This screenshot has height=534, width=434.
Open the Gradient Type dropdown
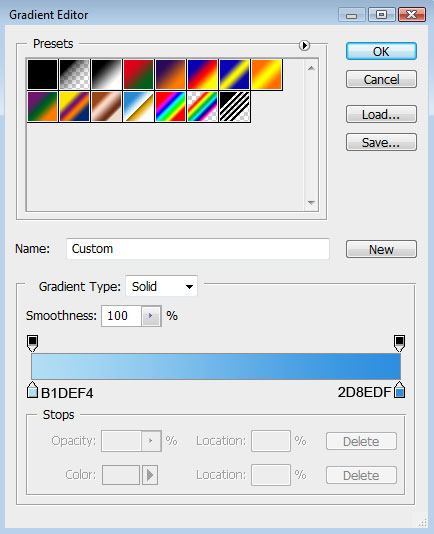[x=161, y=286]
